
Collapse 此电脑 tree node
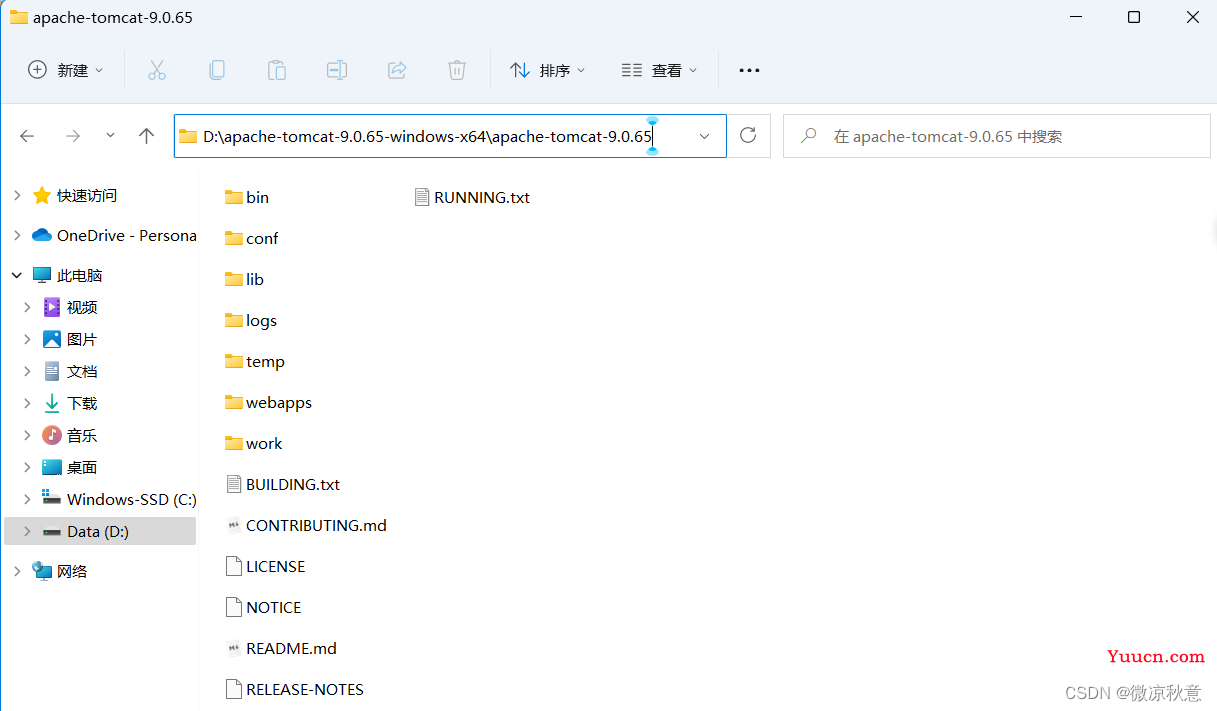click(17, 275)
